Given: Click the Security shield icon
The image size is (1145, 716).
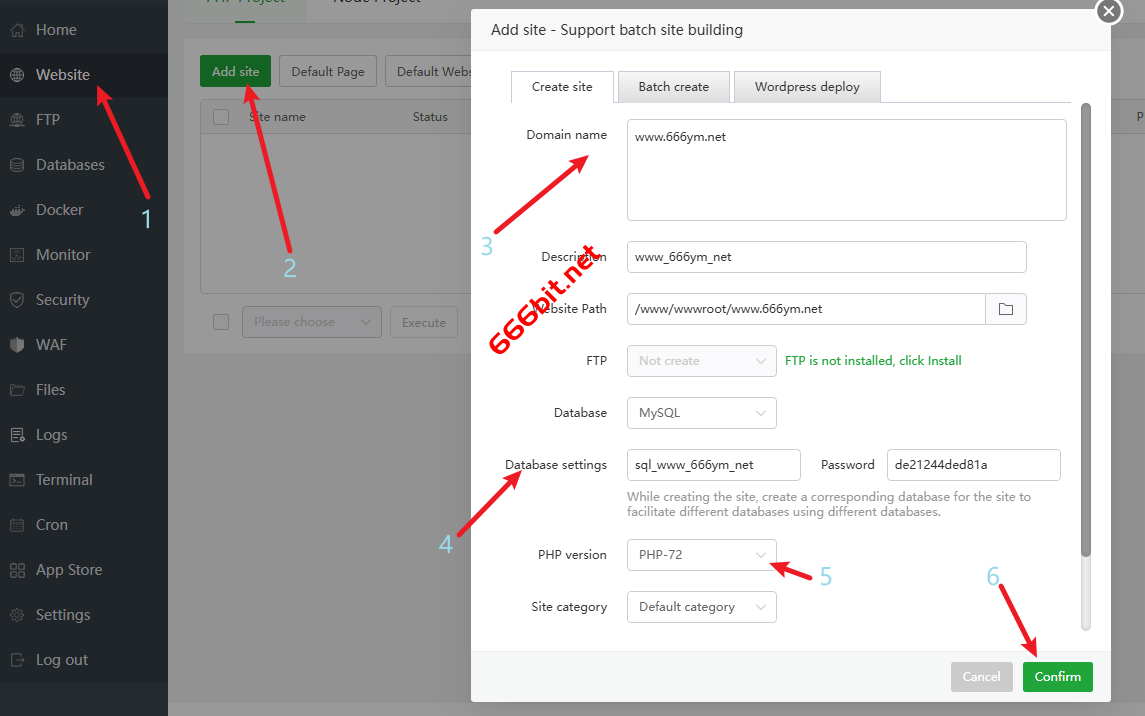Looking at the screenshot, I should (17, 300).
